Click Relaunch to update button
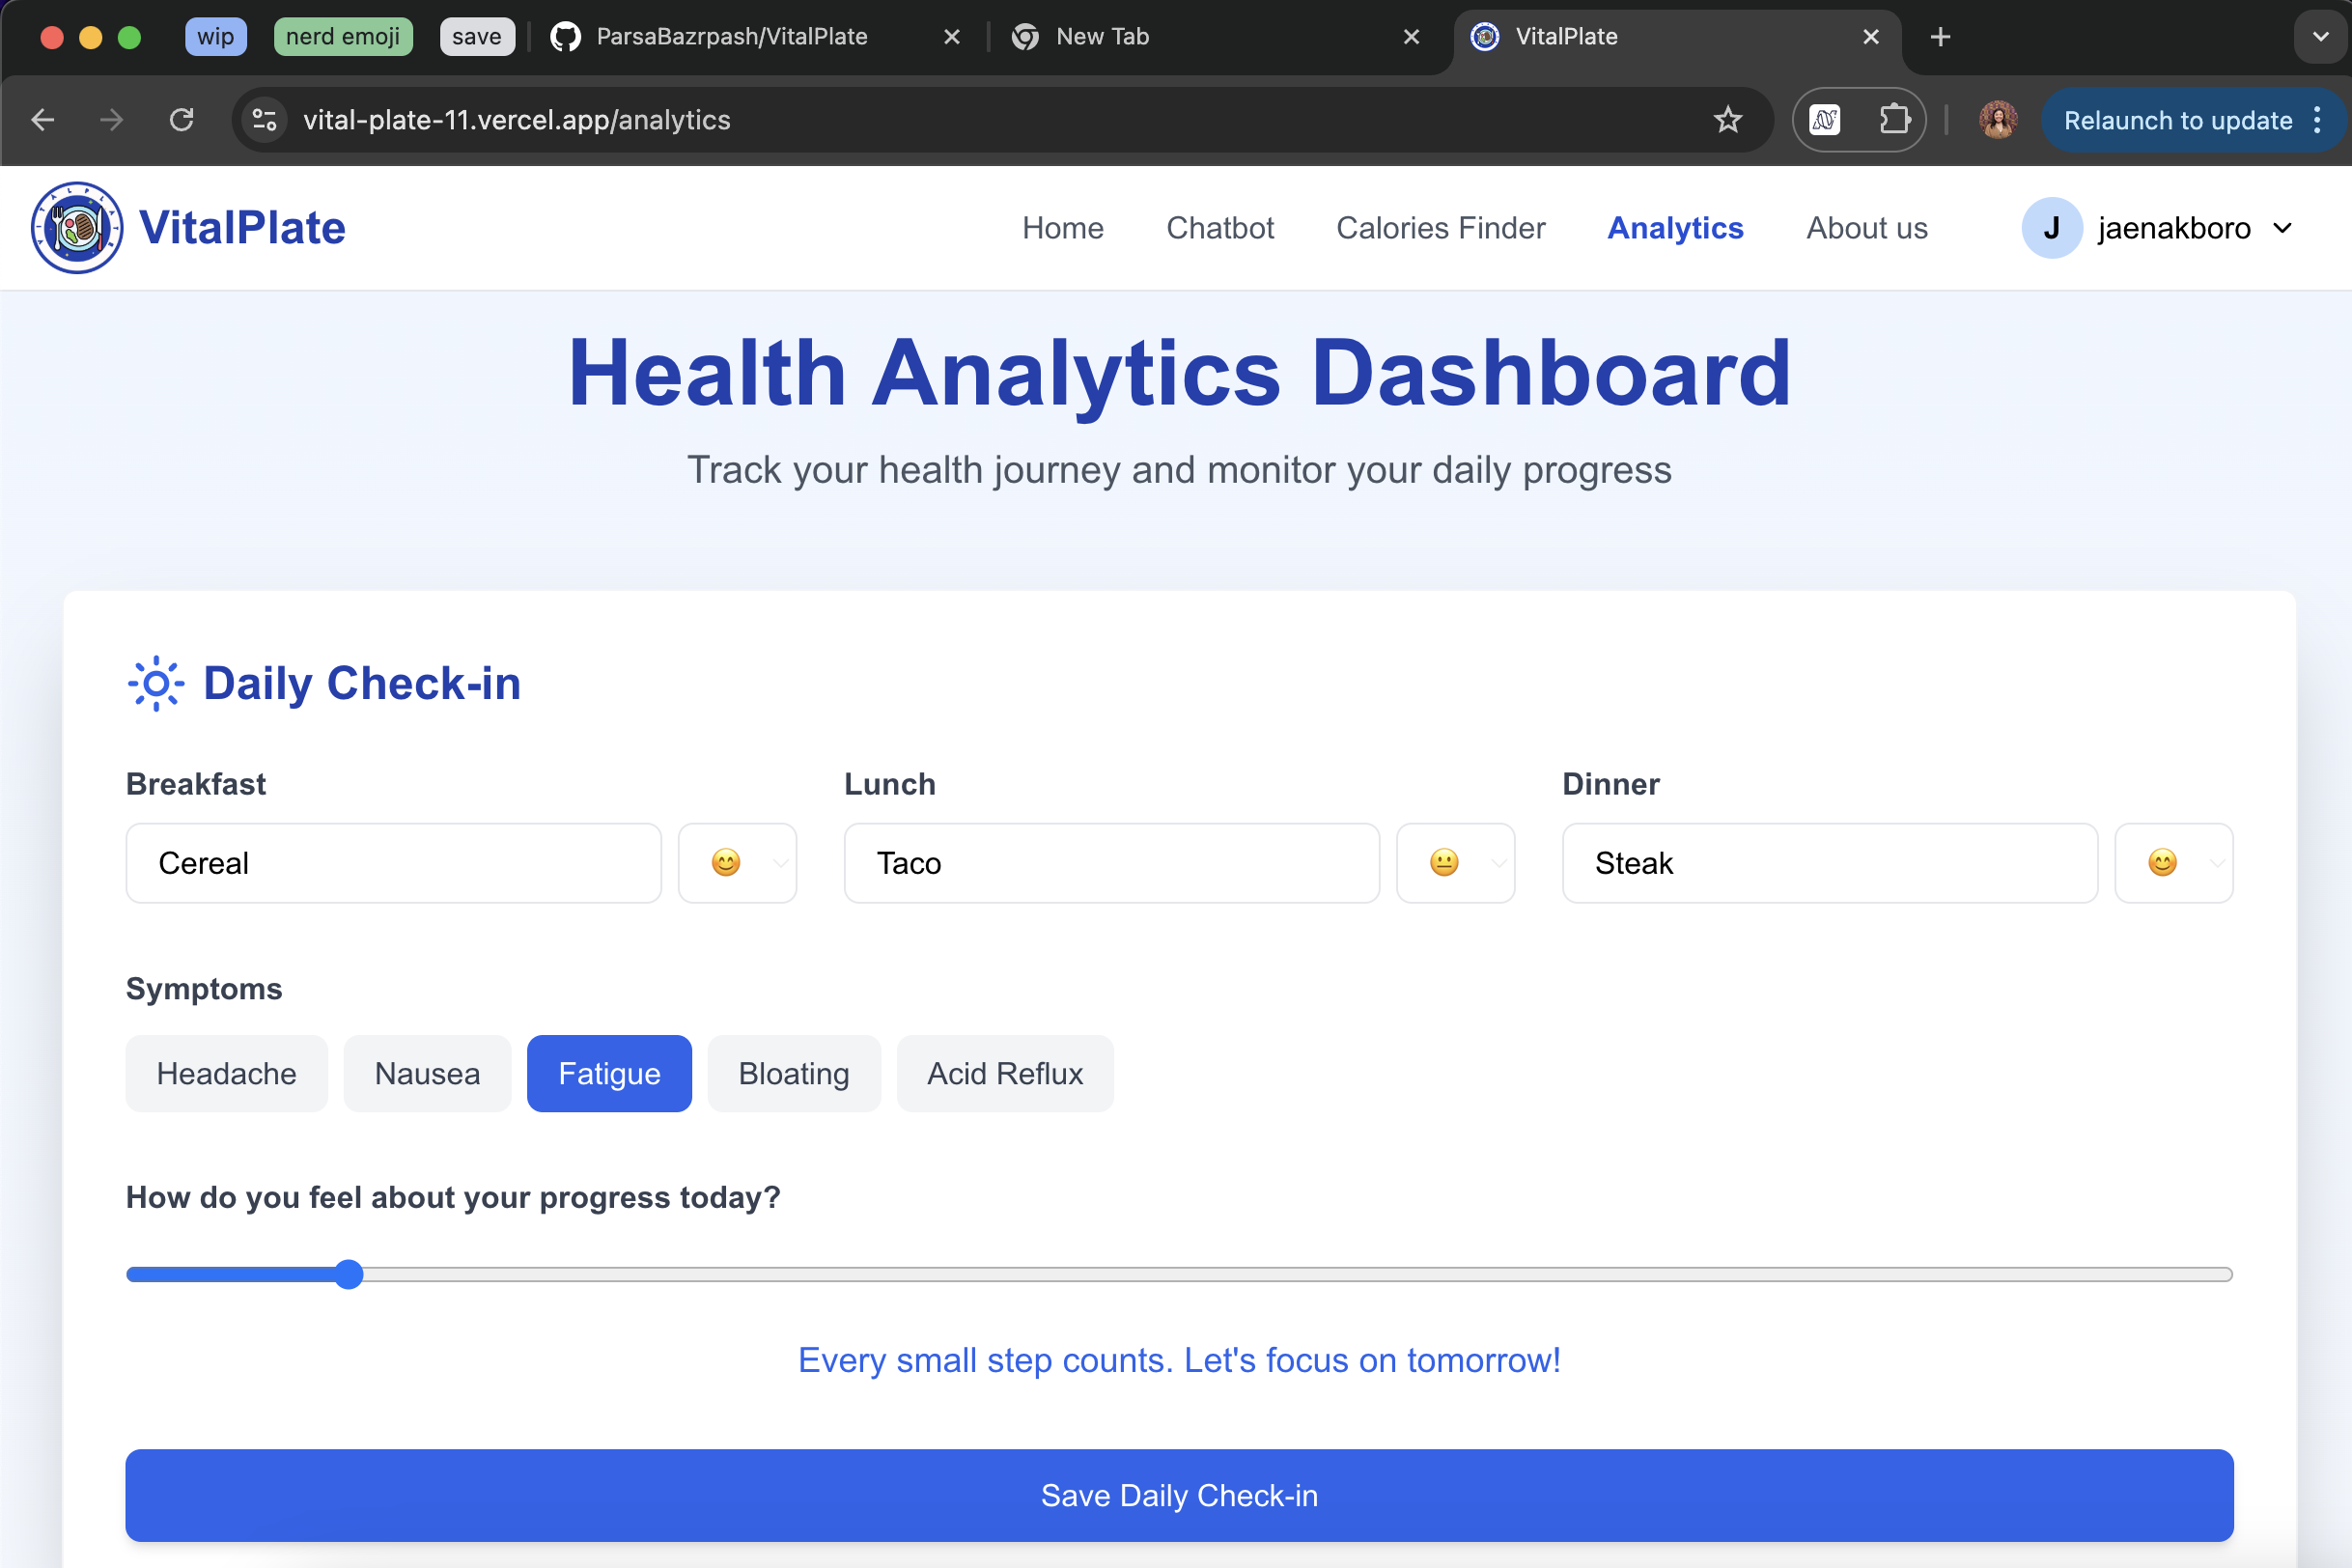 [2177, 120]
